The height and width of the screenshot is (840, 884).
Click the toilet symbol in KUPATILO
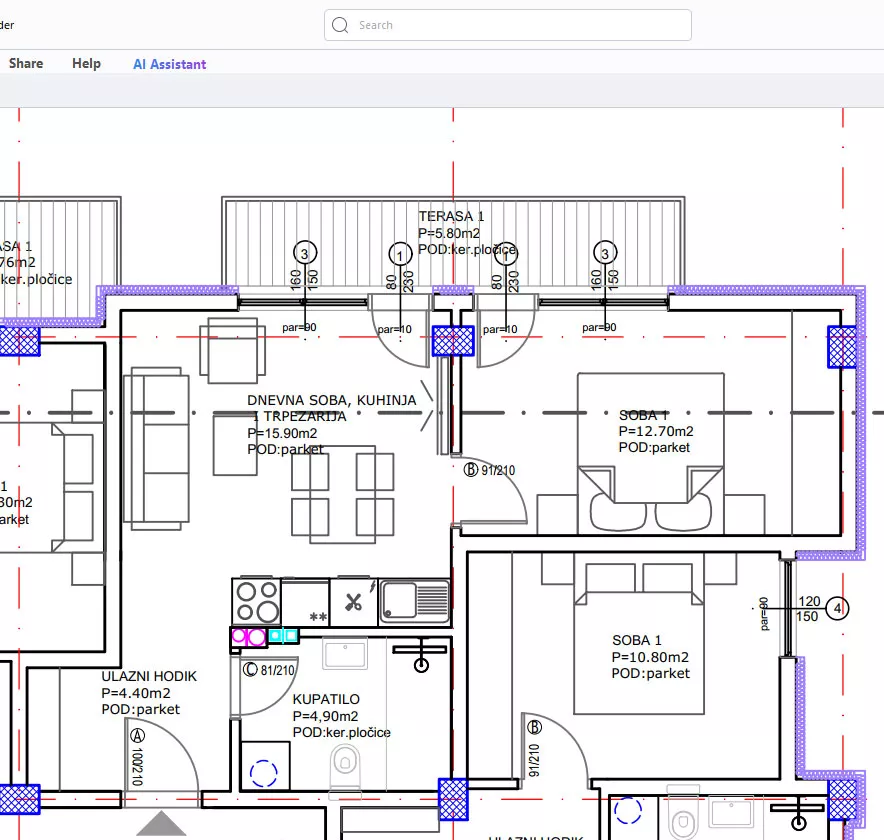pos(345,770)
